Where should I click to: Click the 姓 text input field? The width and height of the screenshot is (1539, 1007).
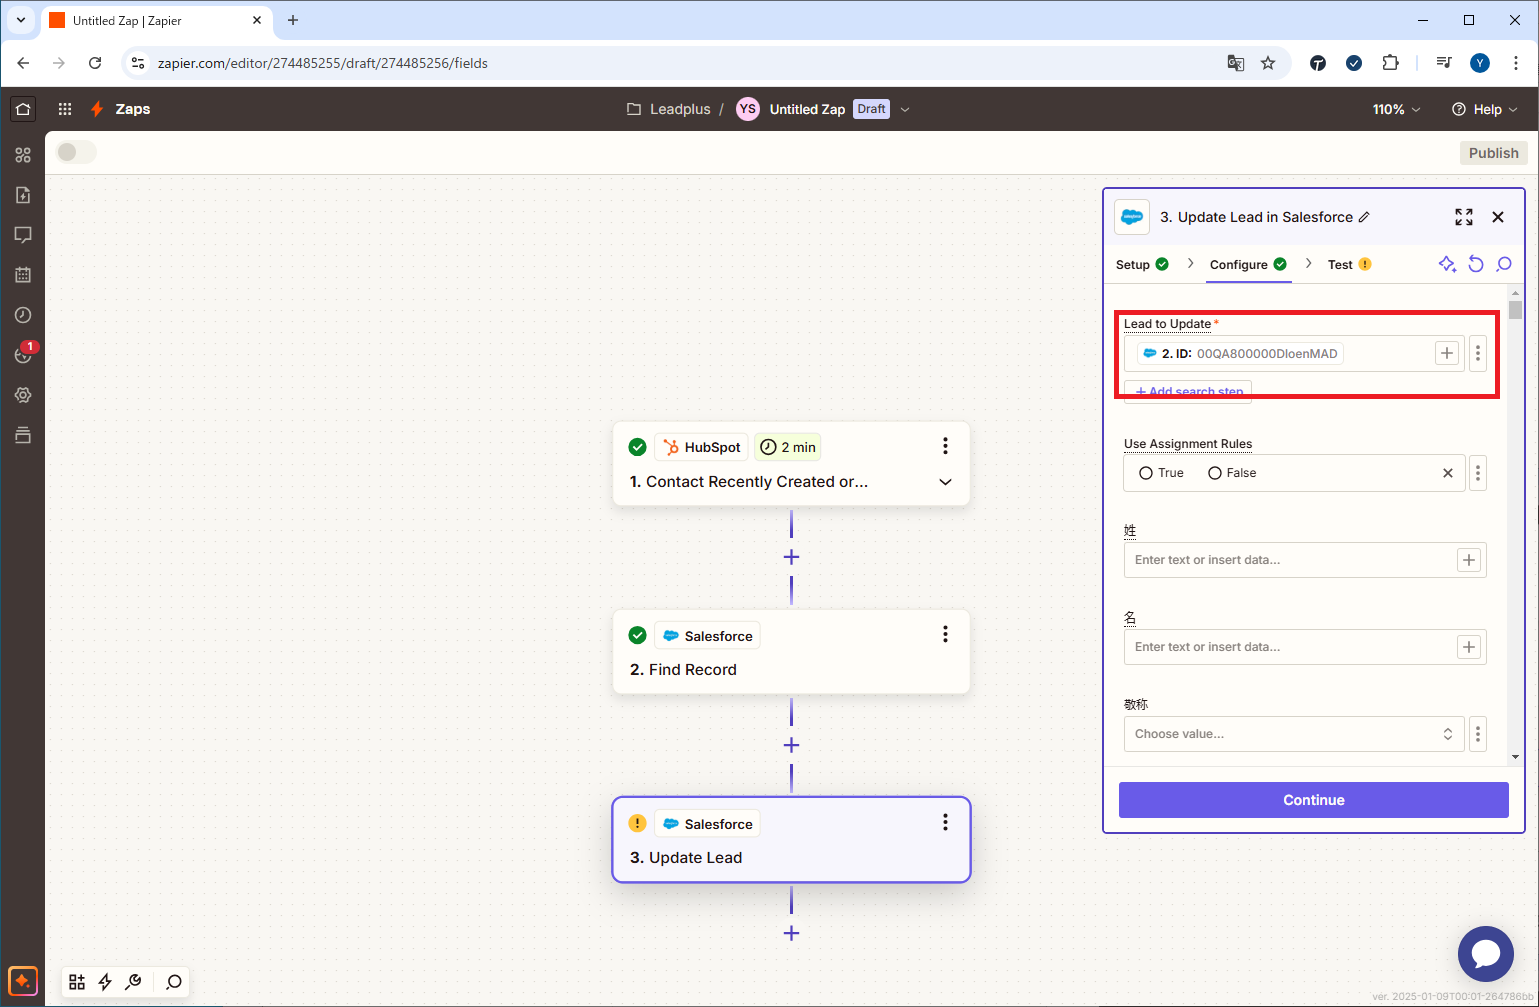(1289, 560)
